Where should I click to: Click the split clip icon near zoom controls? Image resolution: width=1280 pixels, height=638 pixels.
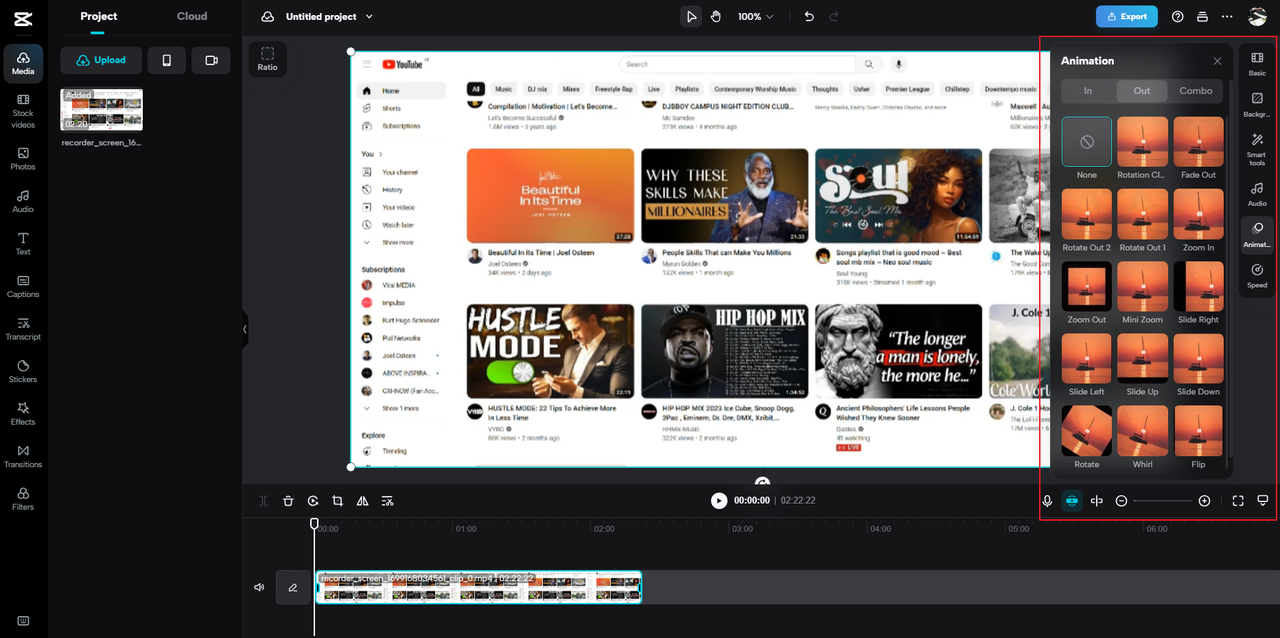(x=1097, y=501)
